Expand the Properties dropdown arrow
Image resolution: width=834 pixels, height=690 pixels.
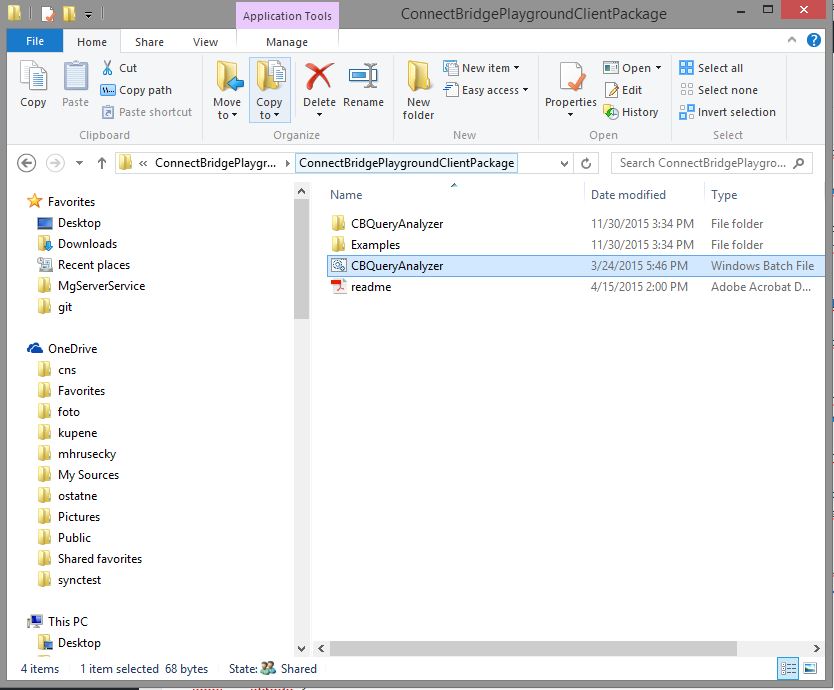click(x=570, y=114)
